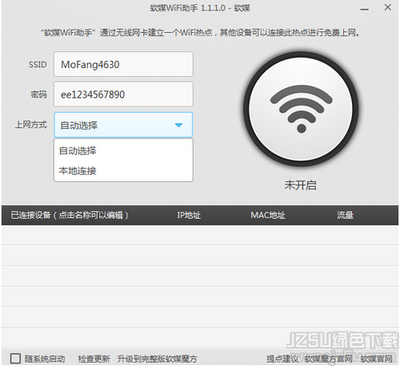The height and width of the screenshot is (366, 400).
Task: Click the MAC地址 column header
Action: coord(268,215)
